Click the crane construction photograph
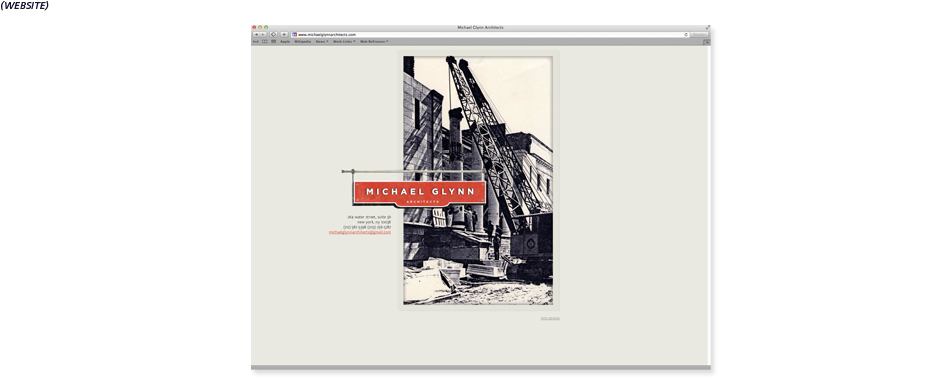This screenshot has width=940, height=388. pos(478,181)
